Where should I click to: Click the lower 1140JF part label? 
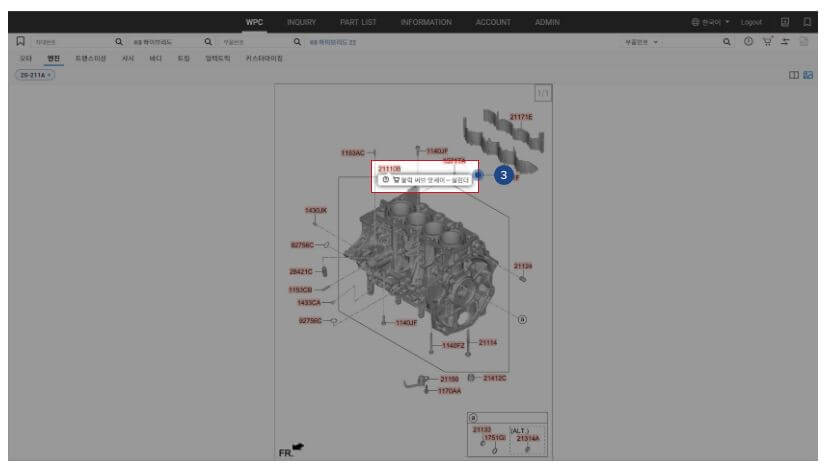click(x=407, y=323)
